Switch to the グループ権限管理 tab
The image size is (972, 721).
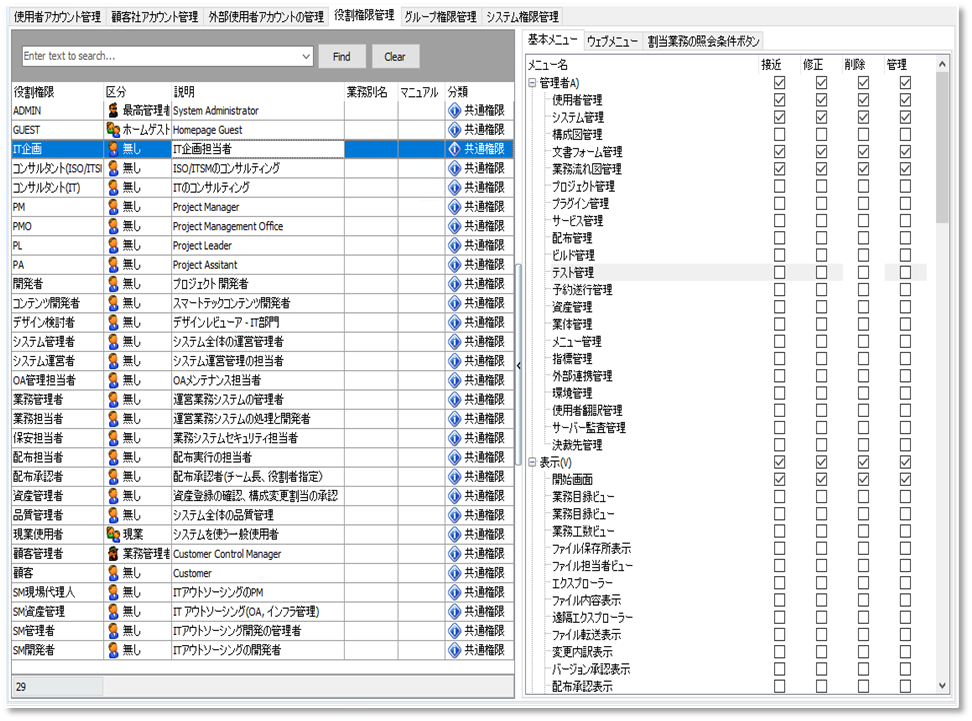tap(439, 17)
